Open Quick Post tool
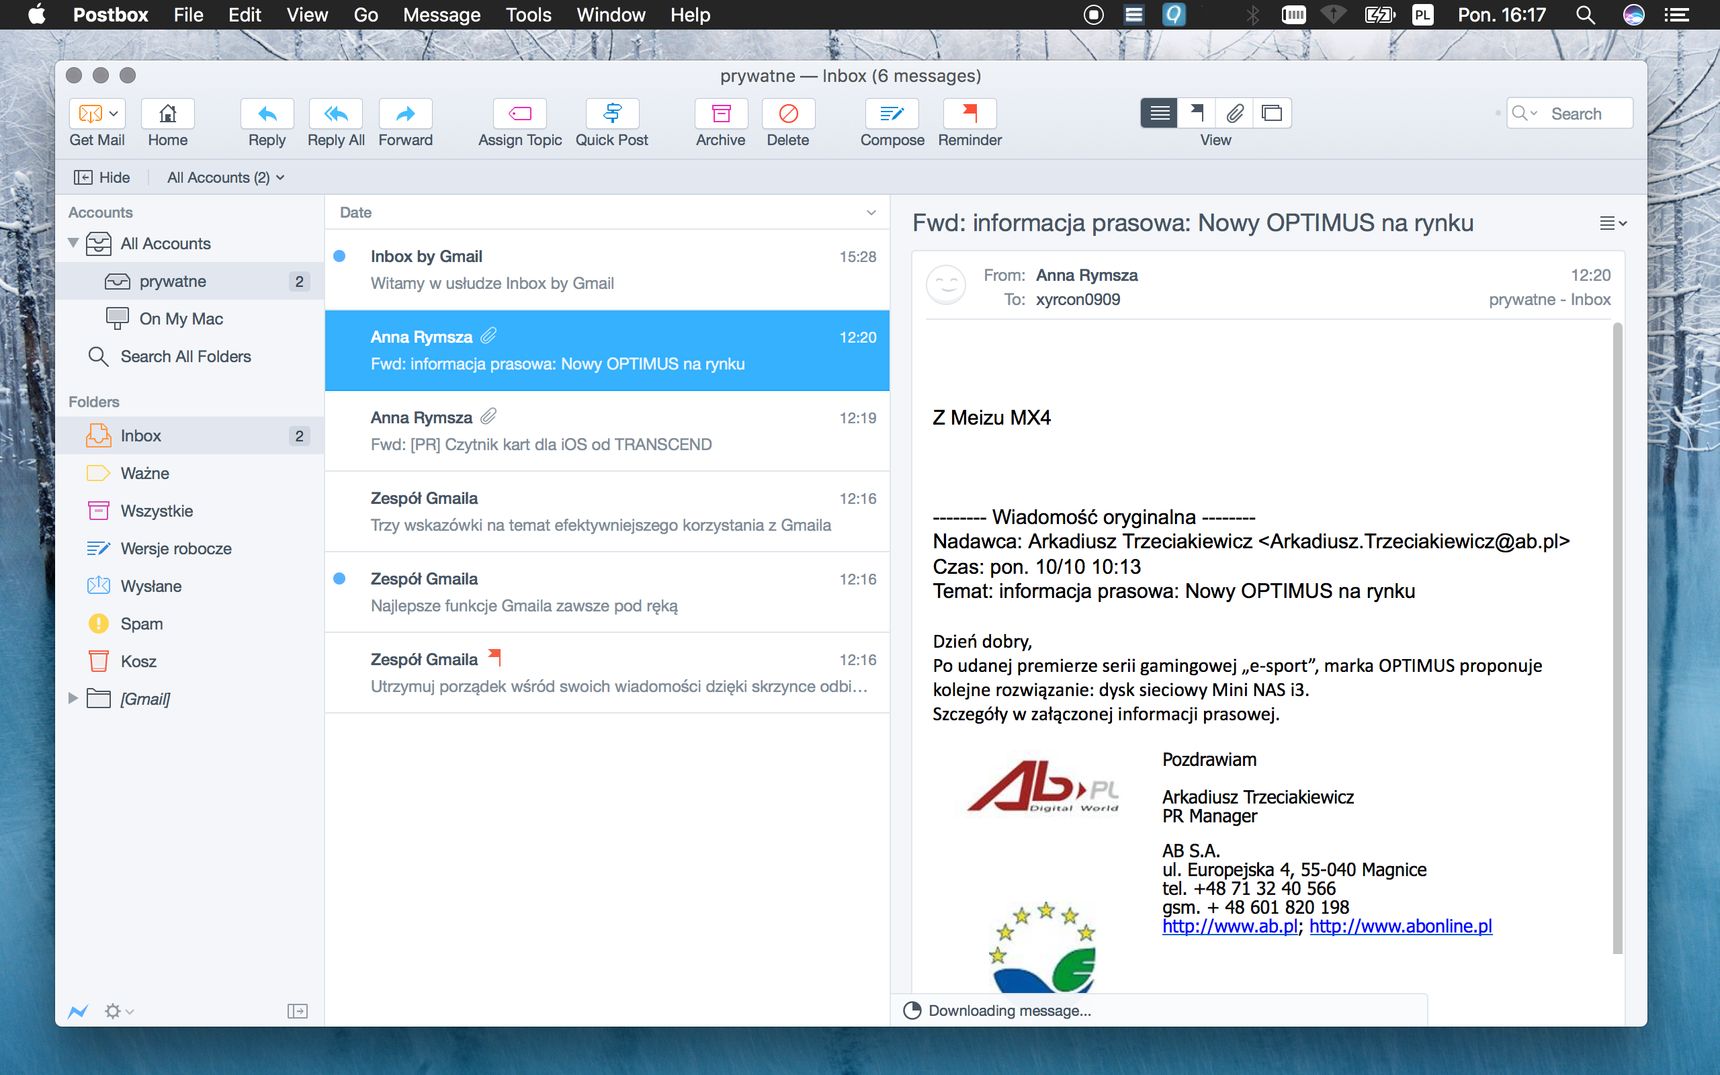The height and width of the screenshot is (1075, 1720). coord(612,113)
